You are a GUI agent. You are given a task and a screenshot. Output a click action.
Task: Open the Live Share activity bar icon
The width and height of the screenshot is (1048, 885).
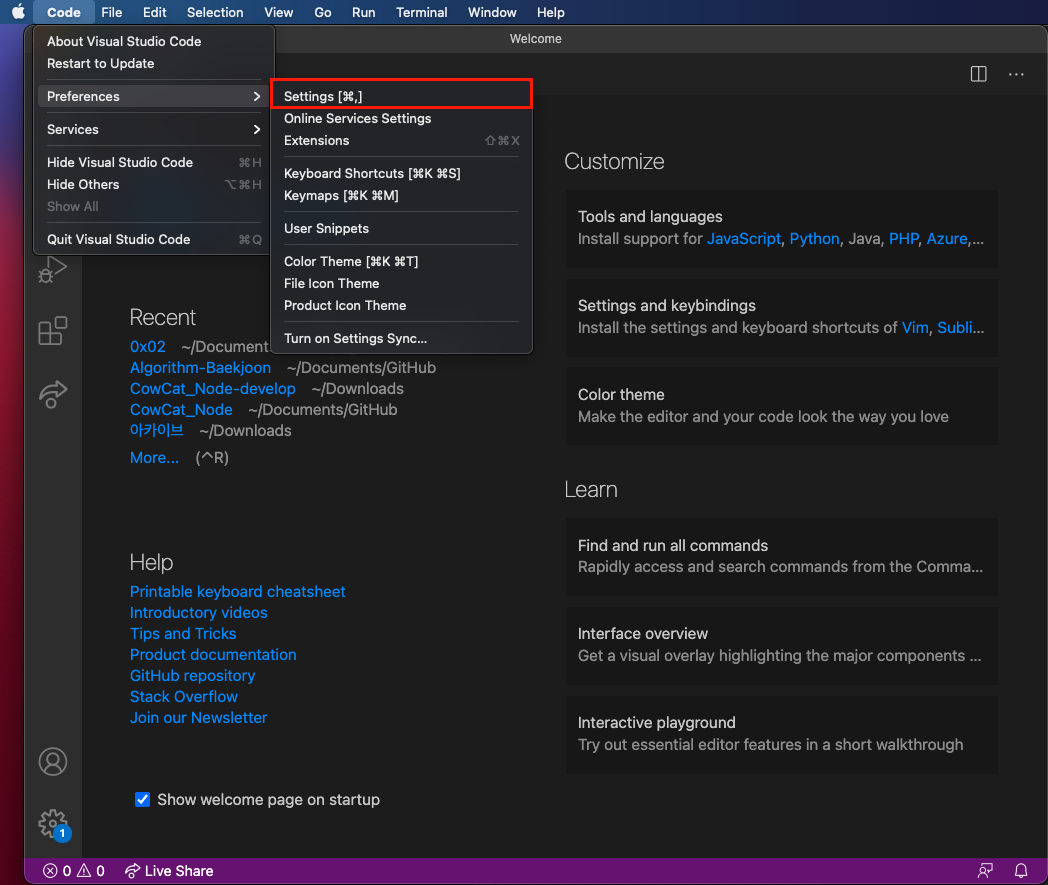pos(53,394)
